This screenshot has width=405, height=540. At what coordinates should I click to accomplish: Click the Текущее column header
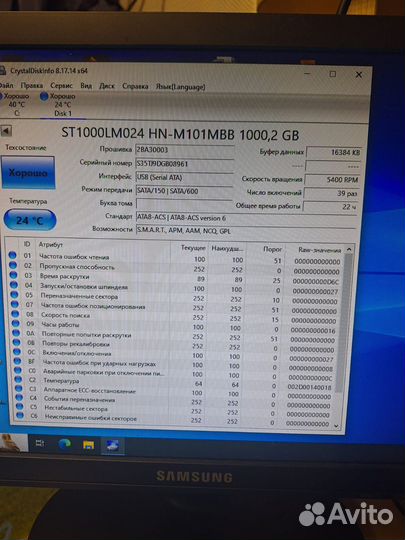193,248
